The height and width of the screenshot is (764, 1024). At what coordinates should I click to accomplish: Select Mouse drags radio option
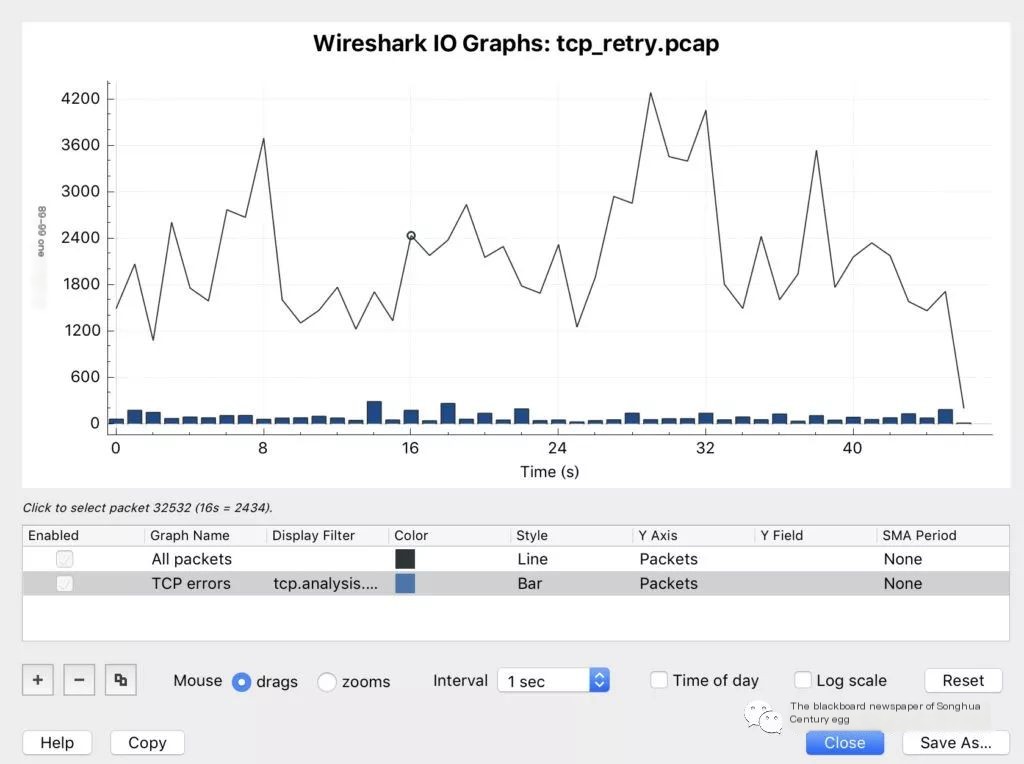click(x=242, y=682)
